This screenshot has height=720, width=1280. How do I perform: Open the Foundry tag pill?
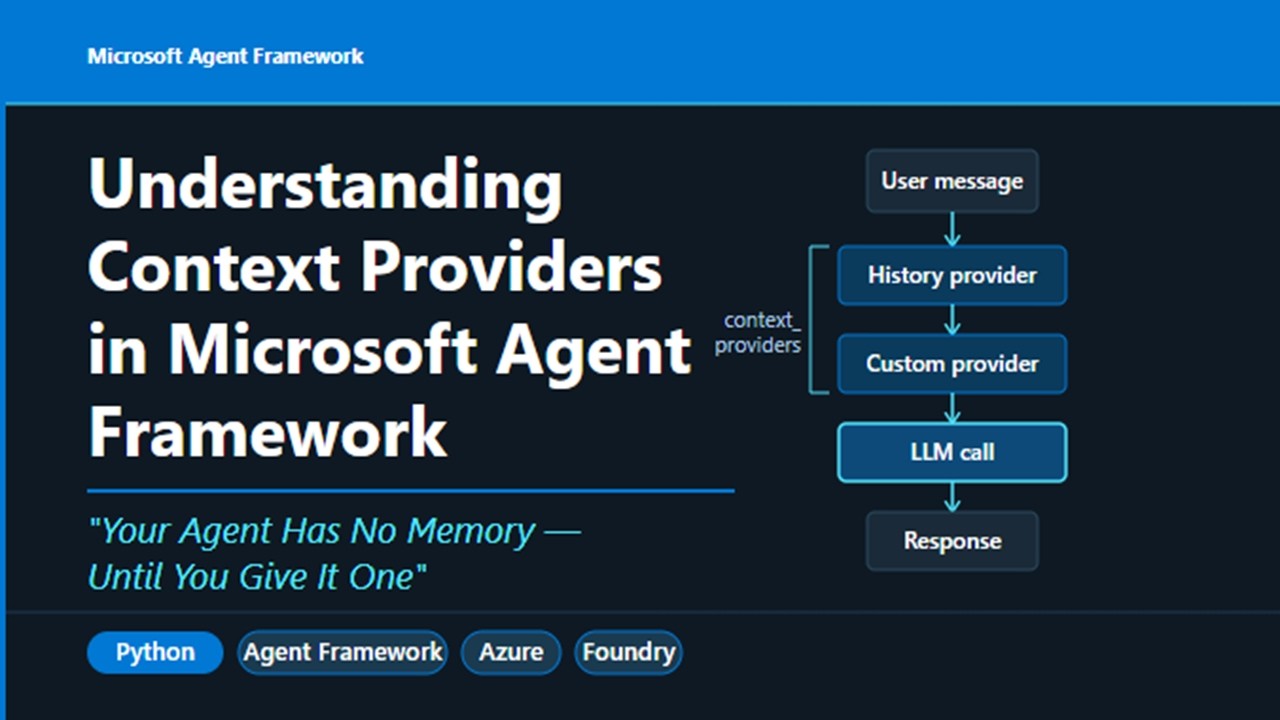pos(628,653)
